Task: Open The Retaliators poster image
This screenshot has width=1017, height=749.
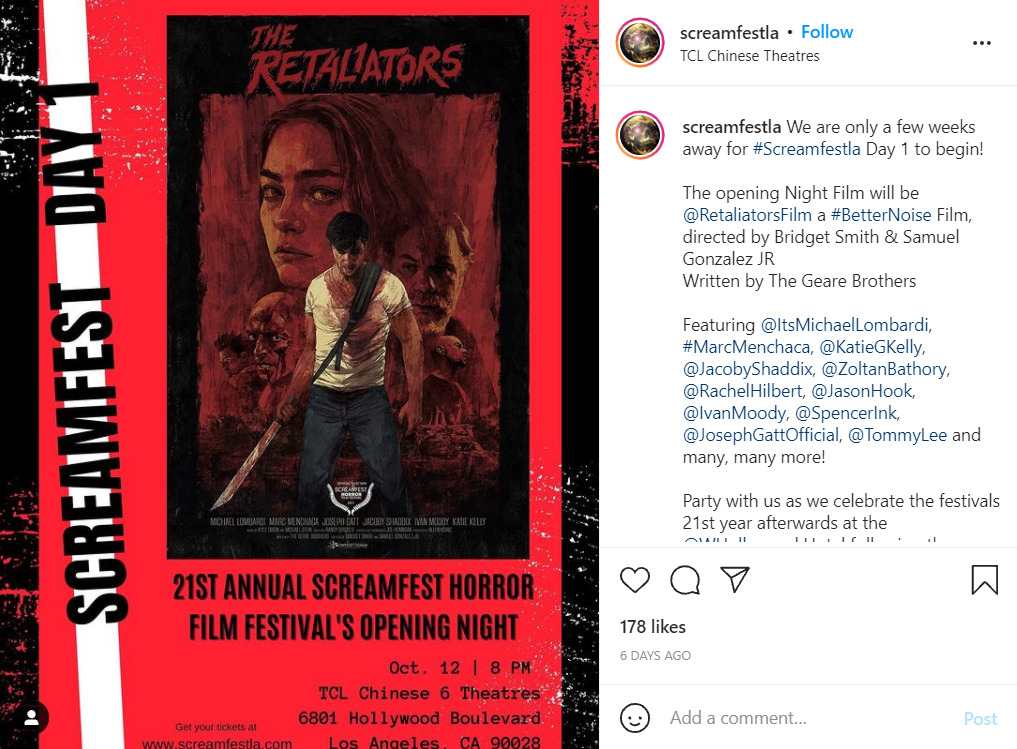Action: (x=348, y=287)
